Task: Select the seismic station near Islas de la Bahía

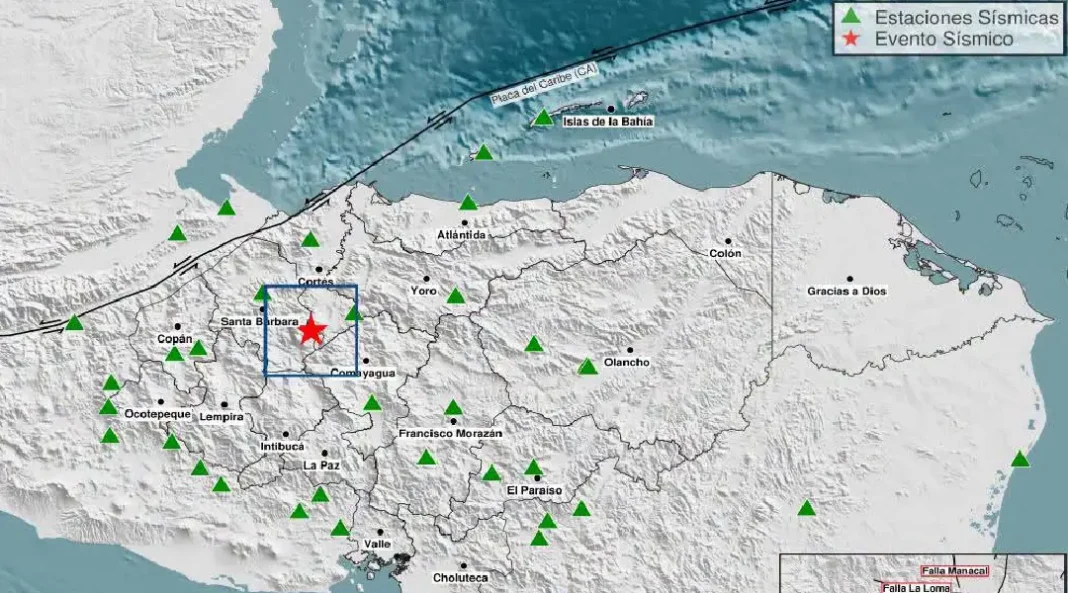Action: point(543,118)
